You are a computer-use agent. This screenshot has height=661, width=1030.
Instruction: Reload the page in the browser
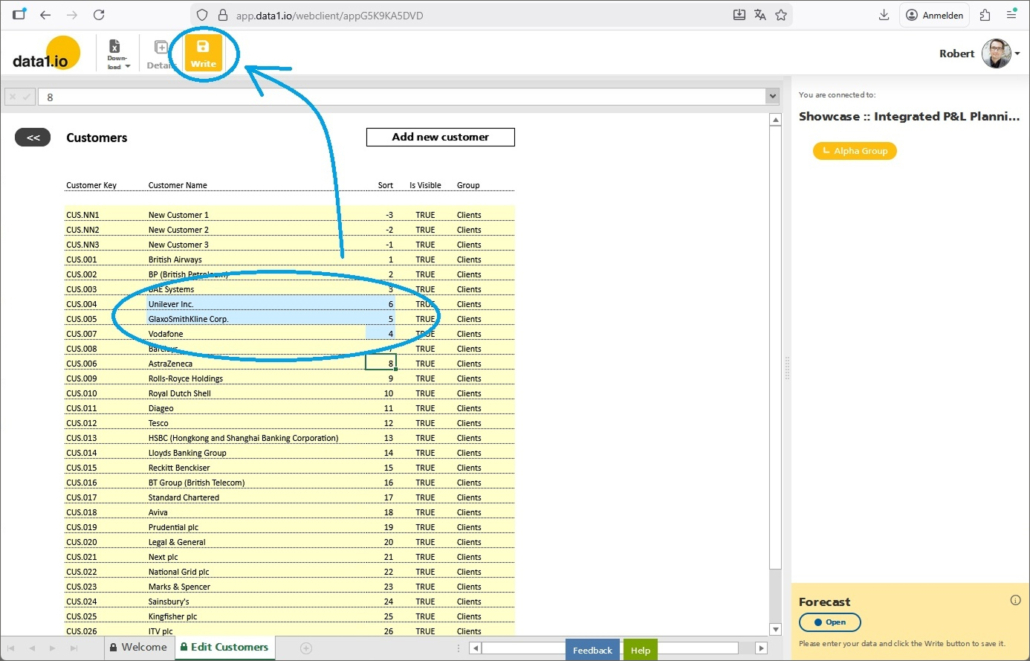pyautogui.click(x=98, y=15)
